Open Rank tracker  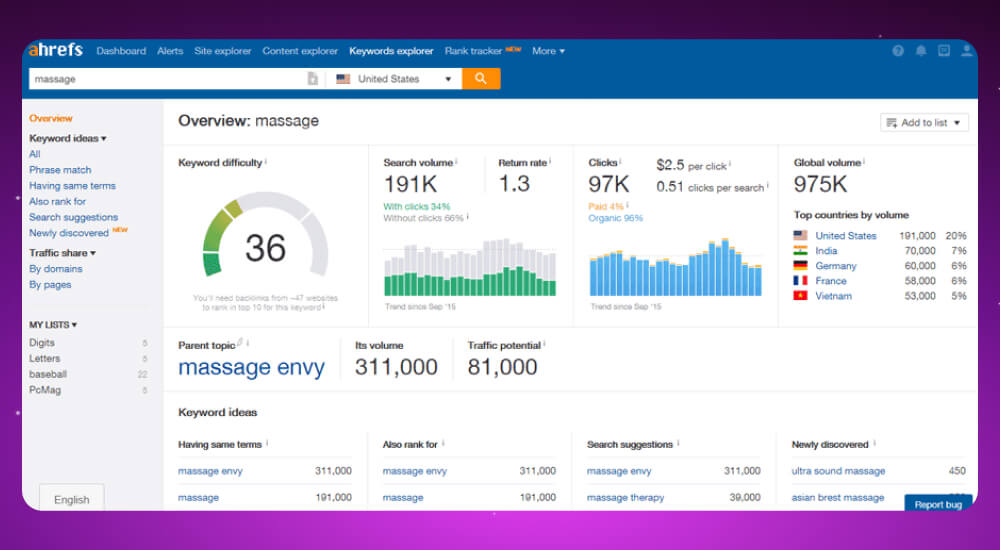point(473,51)
